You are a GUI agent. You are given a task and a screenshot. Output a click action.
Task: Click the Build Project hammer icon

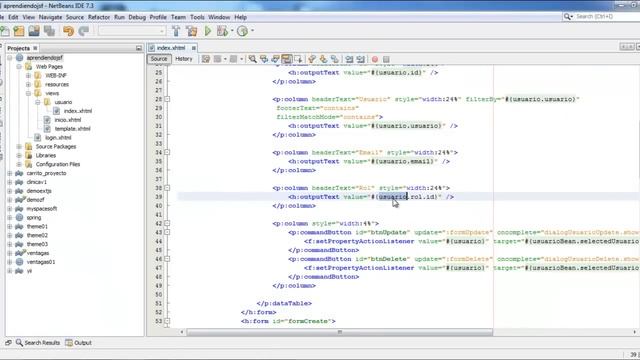[x=176, y=31]
